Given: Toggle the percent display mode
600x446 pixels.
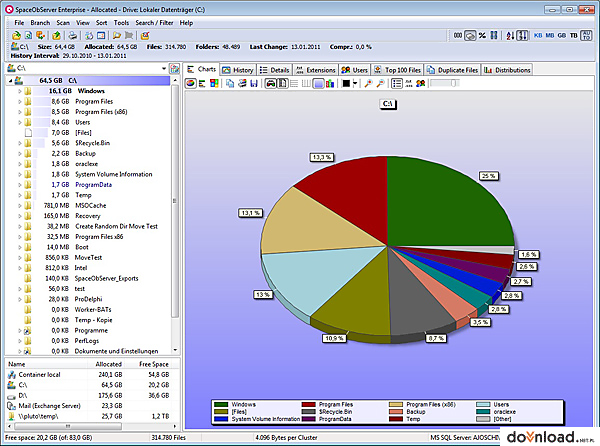Looking at the screenshot, I should coord(482,36).
